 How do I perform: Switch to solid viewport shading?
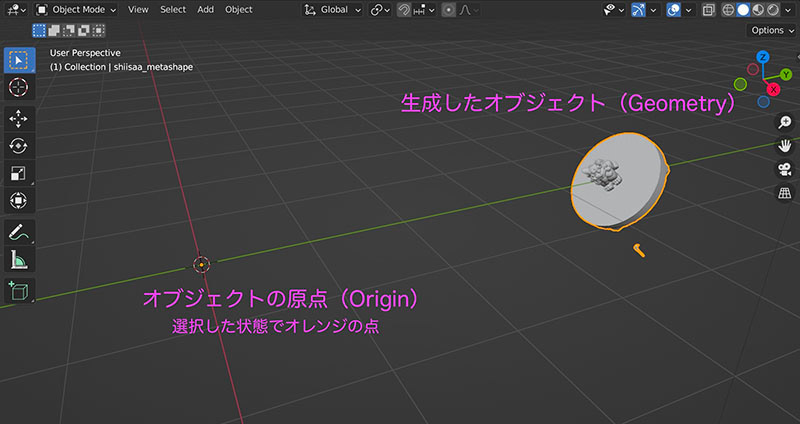(743, 10)
